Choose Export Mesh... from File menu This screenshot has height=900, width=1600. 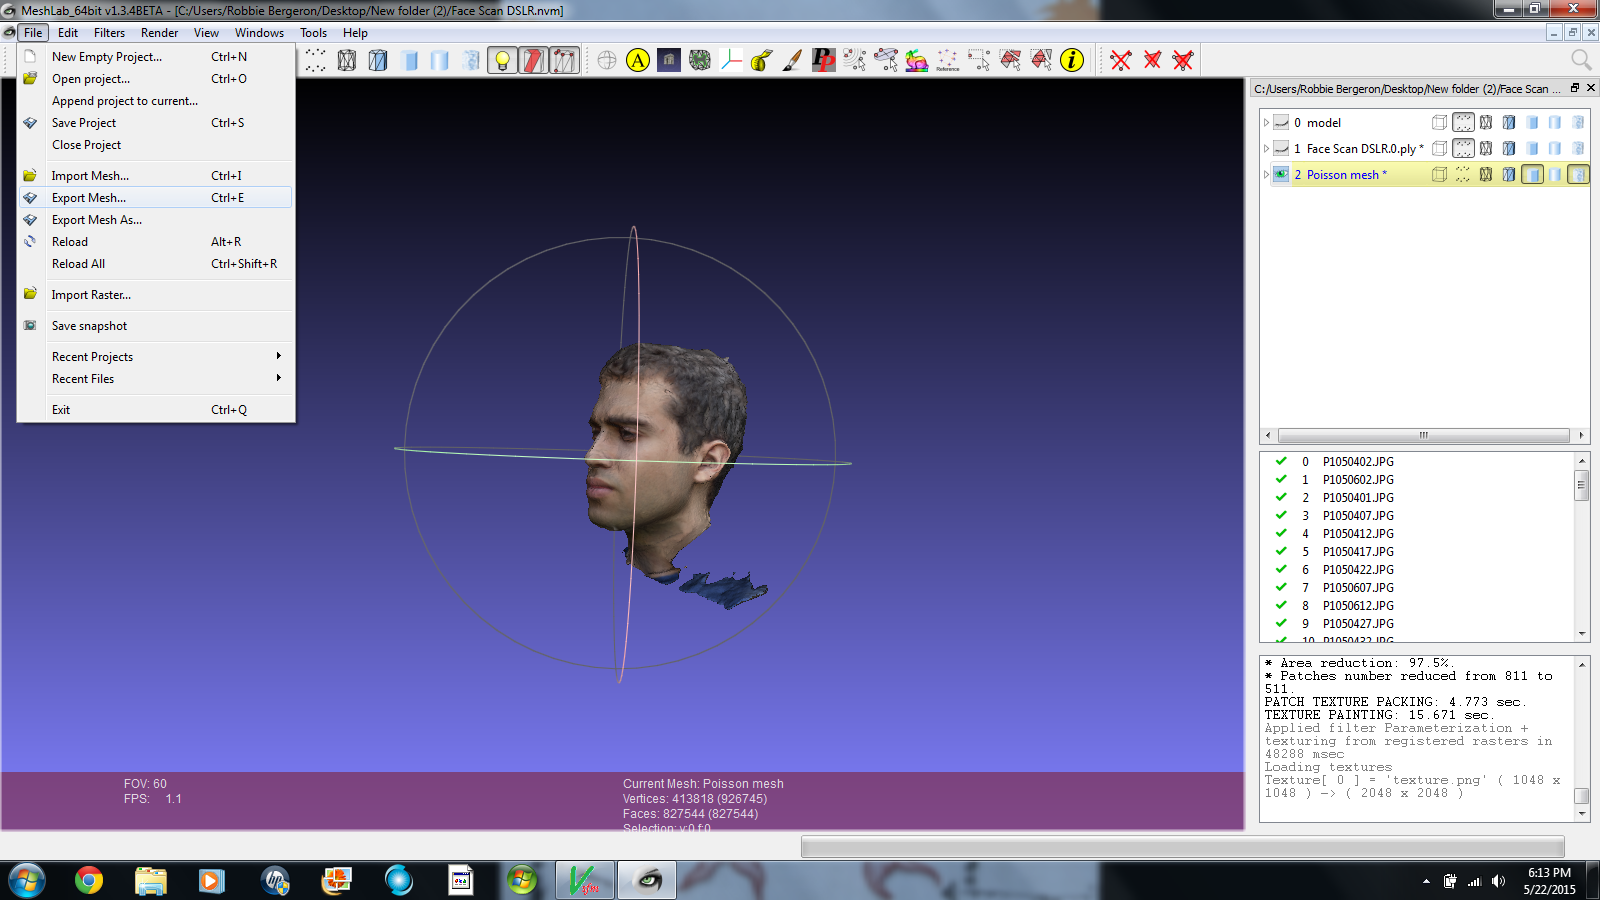tap(156, 197)
